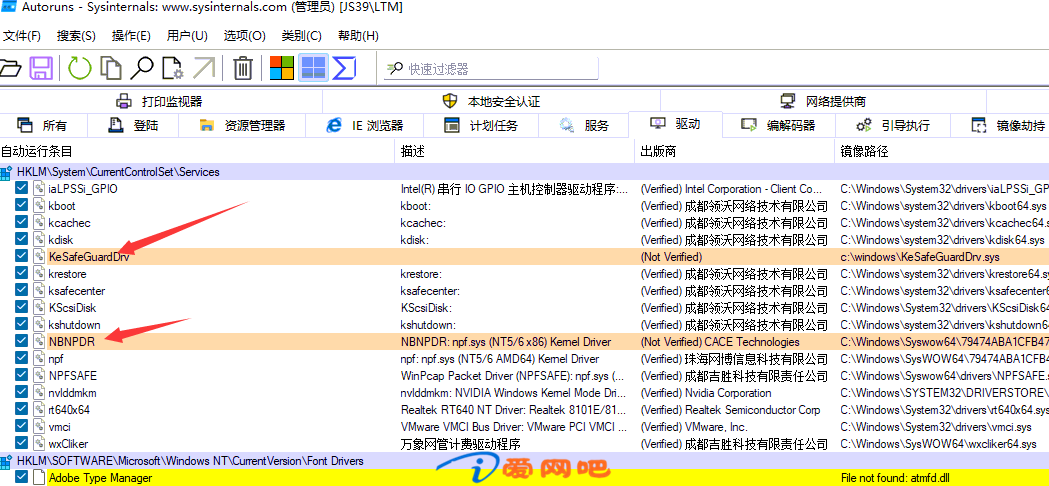Viewport: 1049px width, 486px height.
Task: Sort by the 出版商 column header
Action: click(x=735, y=151)
